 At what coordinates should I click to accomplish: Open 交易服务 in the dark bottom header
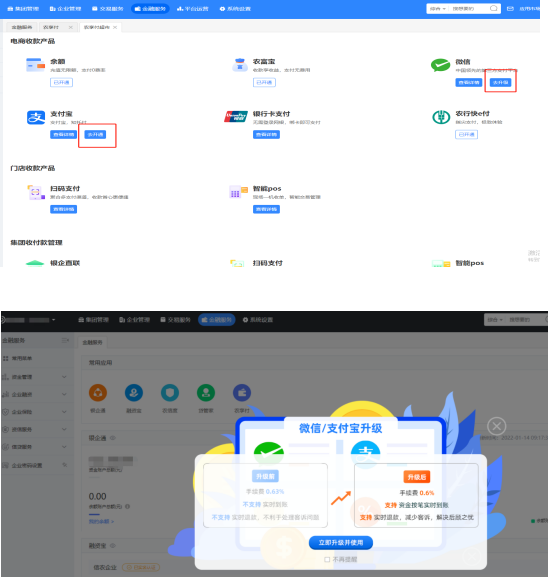[176, 320]
